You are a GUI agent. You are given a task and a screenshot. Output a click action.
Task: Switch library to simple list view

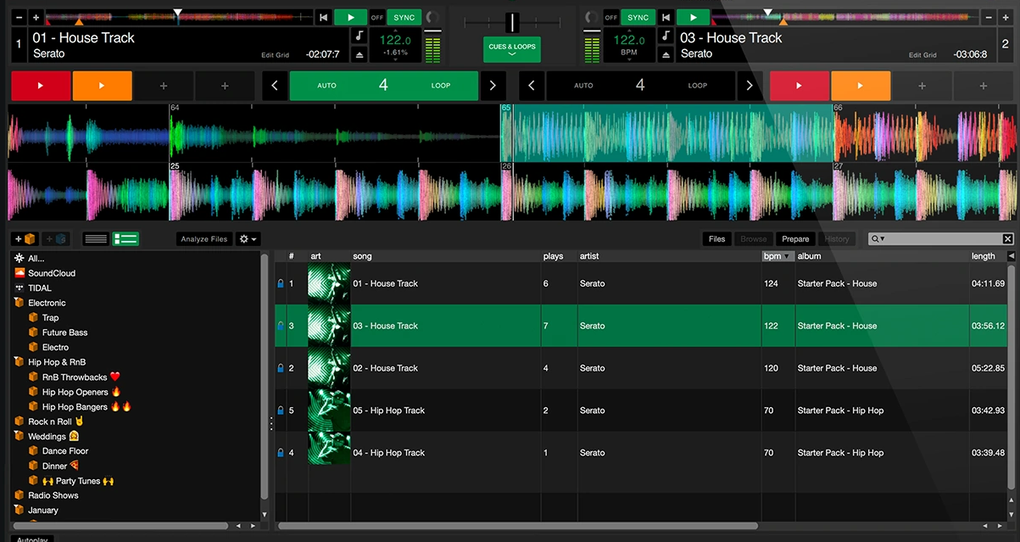tap(96, 239)
